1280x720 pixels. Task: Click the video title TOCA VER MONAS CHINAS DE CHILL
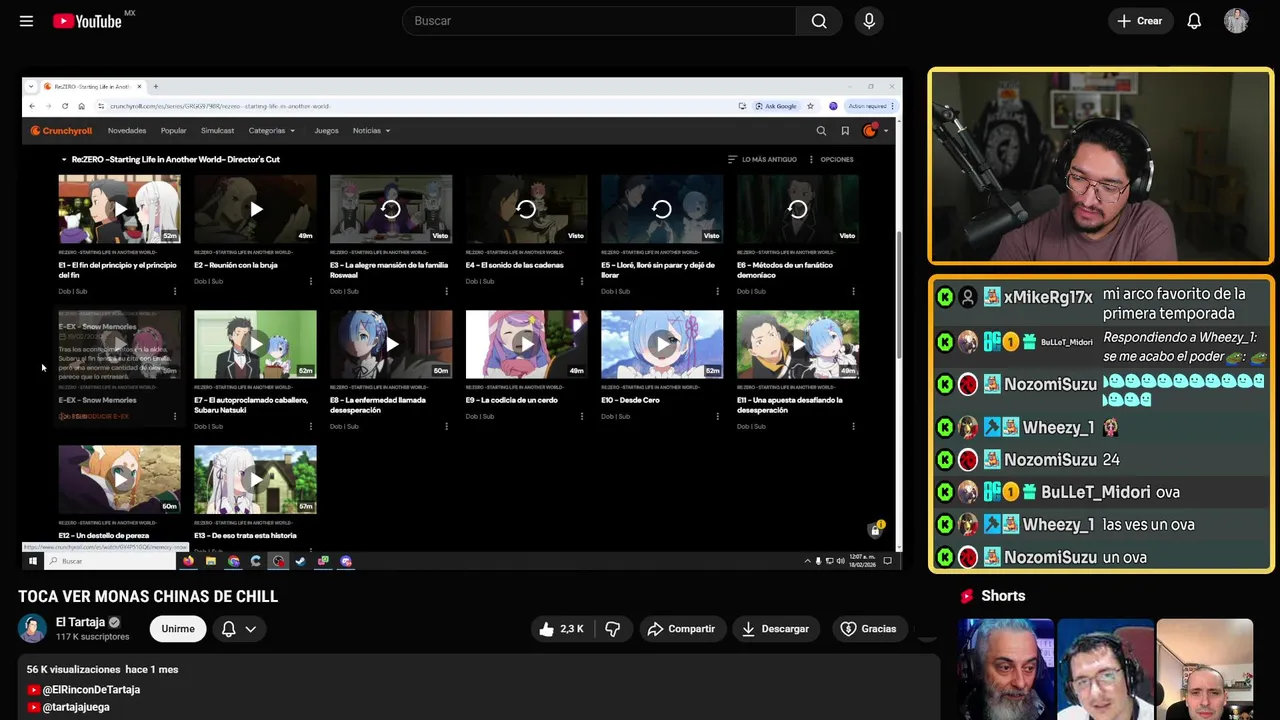[x=148, y=597]
